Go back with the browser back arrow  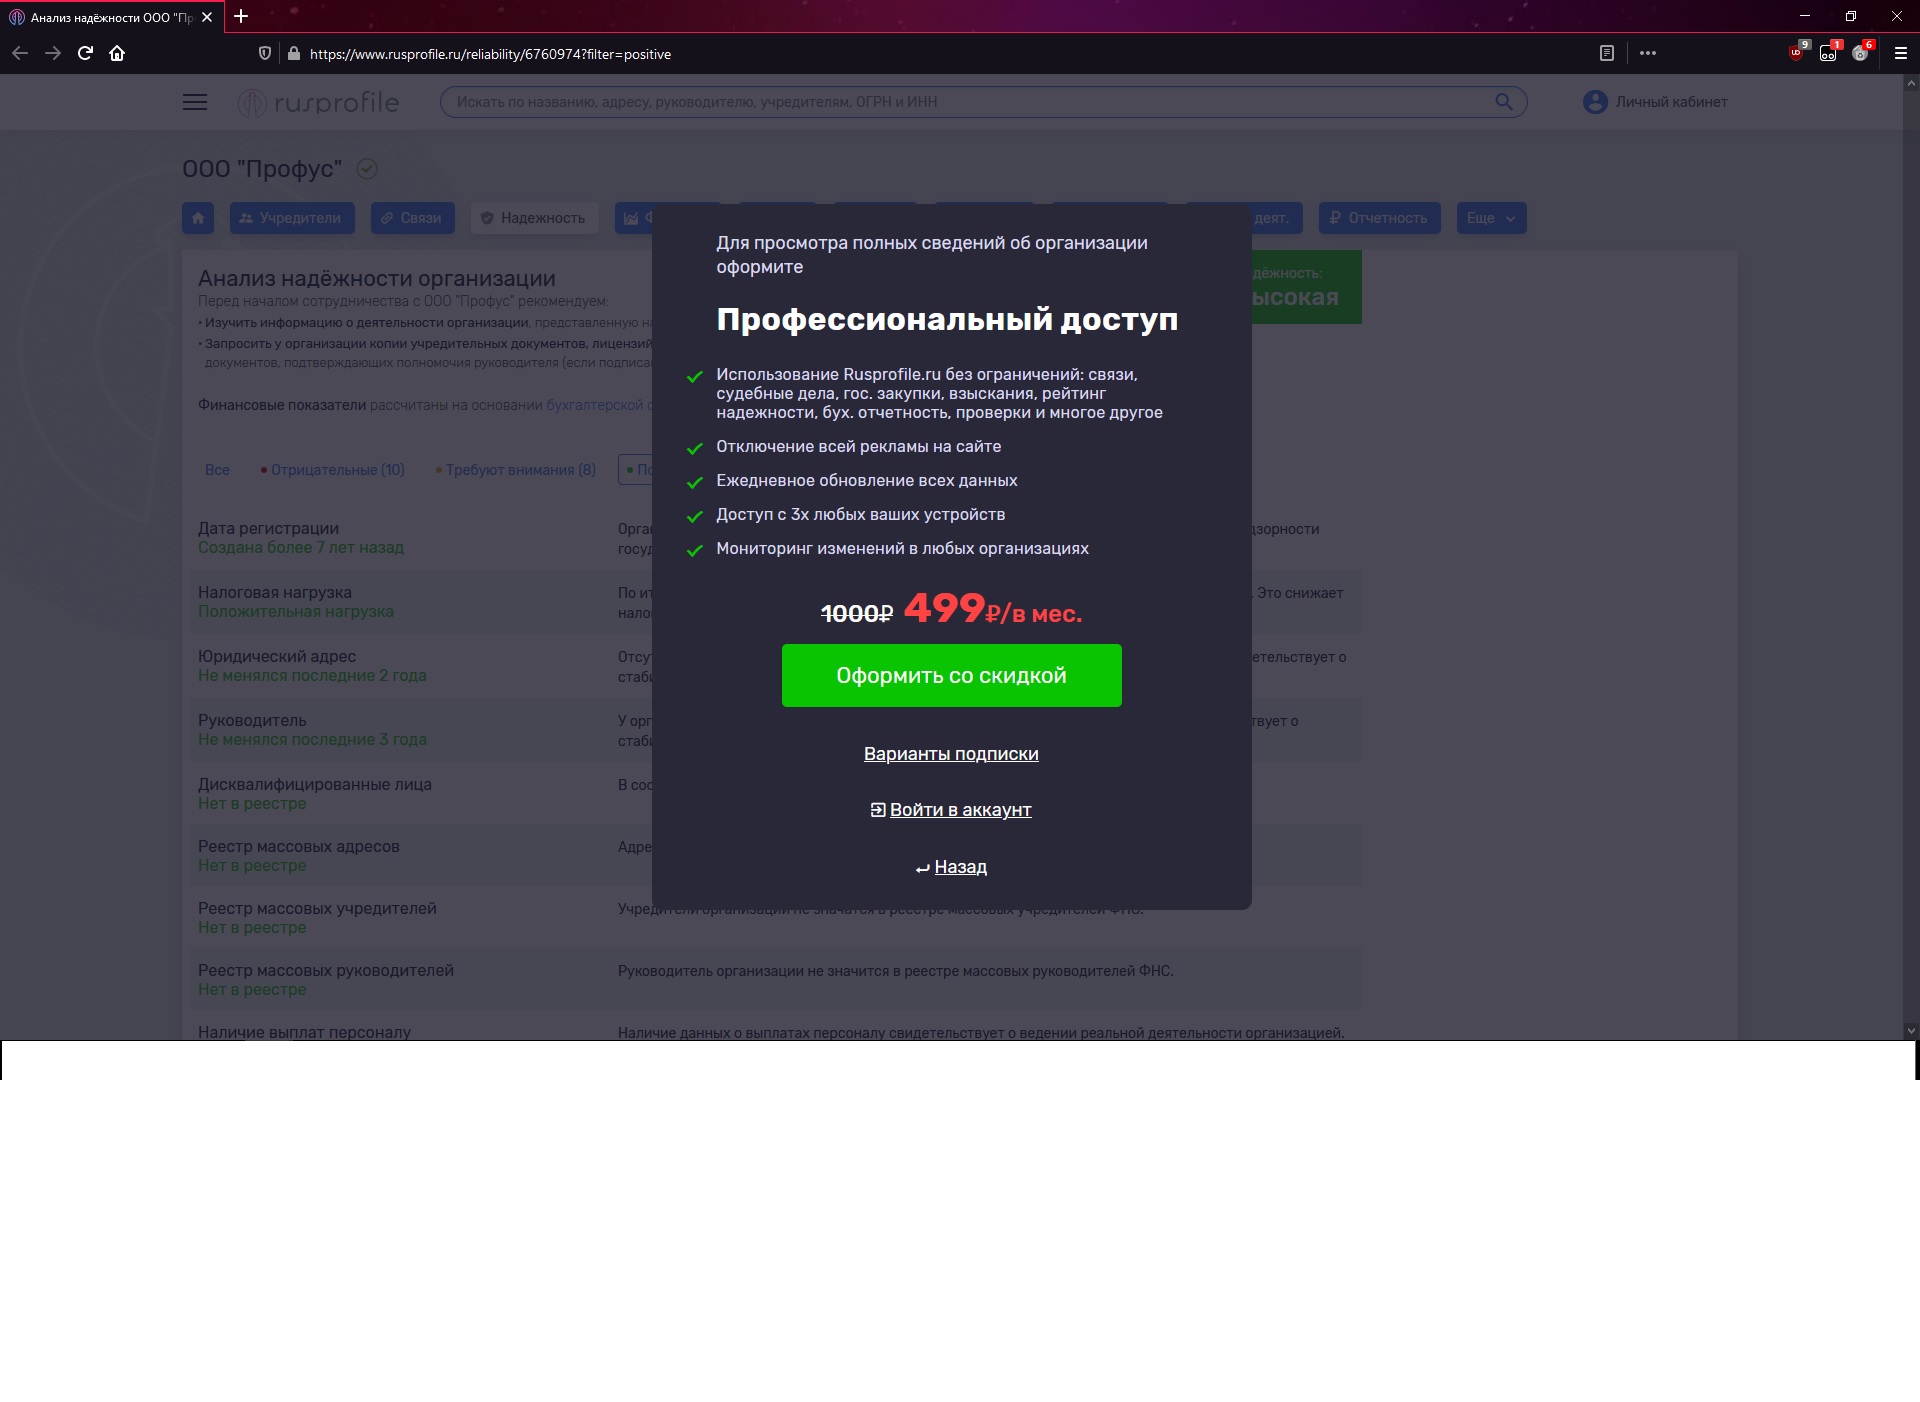[x=20, y=53]
